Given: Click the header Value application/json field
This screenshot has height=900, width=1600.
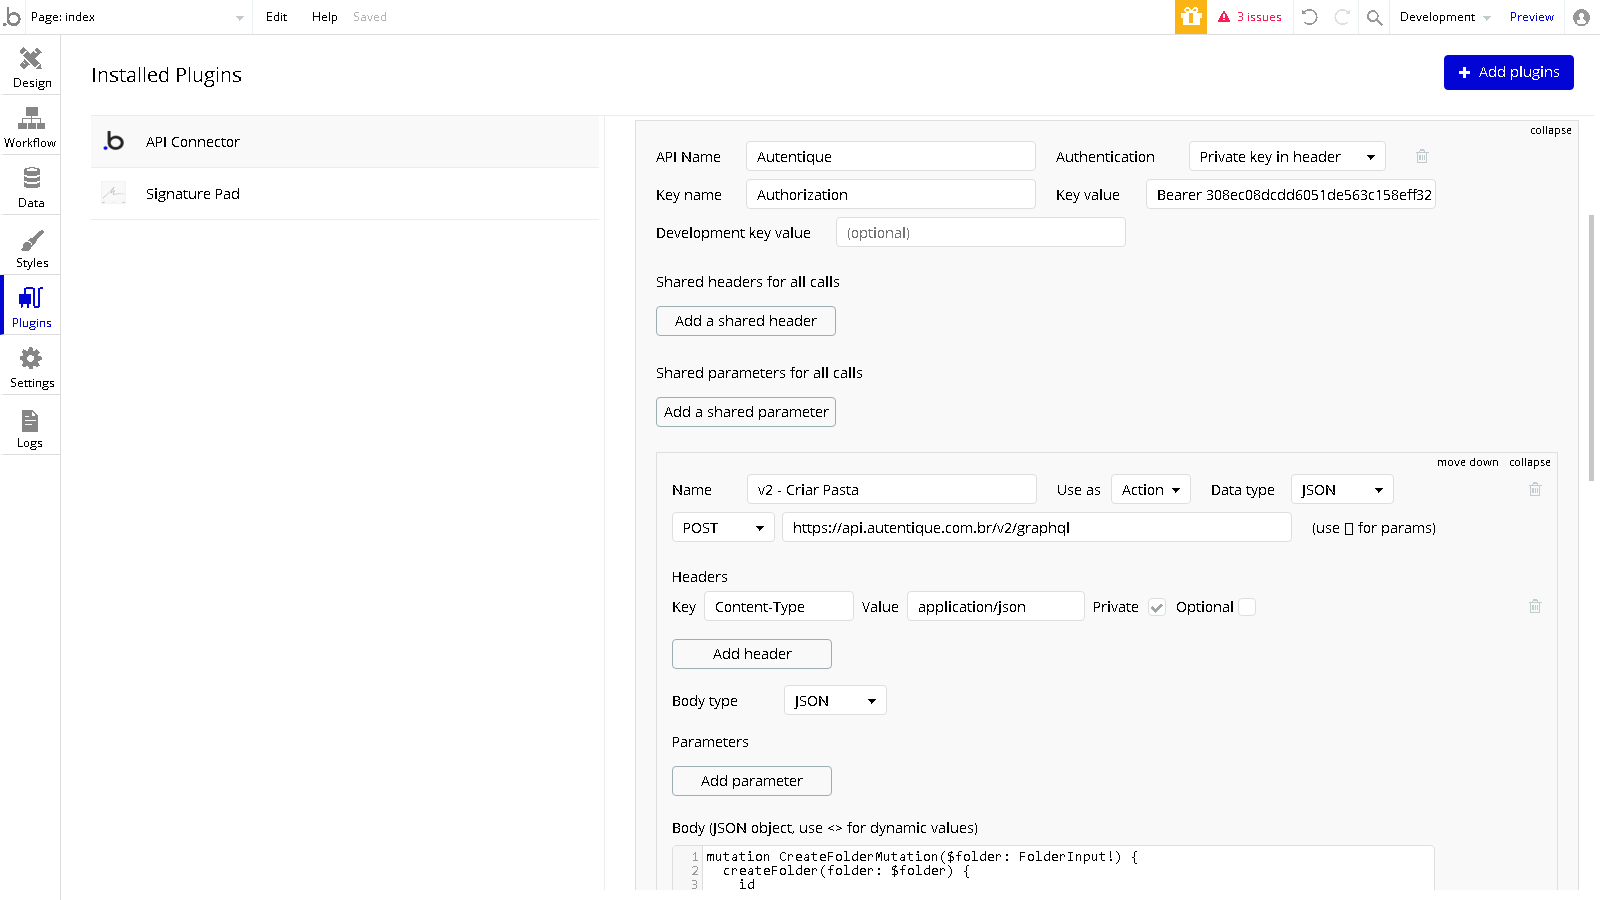Looking at the screenshot, I should [x=995, y=607].
